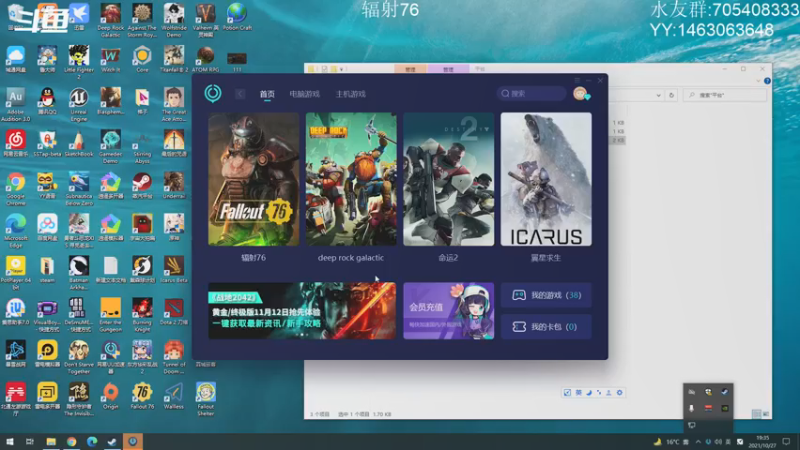This screenshot has height=450, width=800.
Task: Open the notification center
Action: coord(786,442)
